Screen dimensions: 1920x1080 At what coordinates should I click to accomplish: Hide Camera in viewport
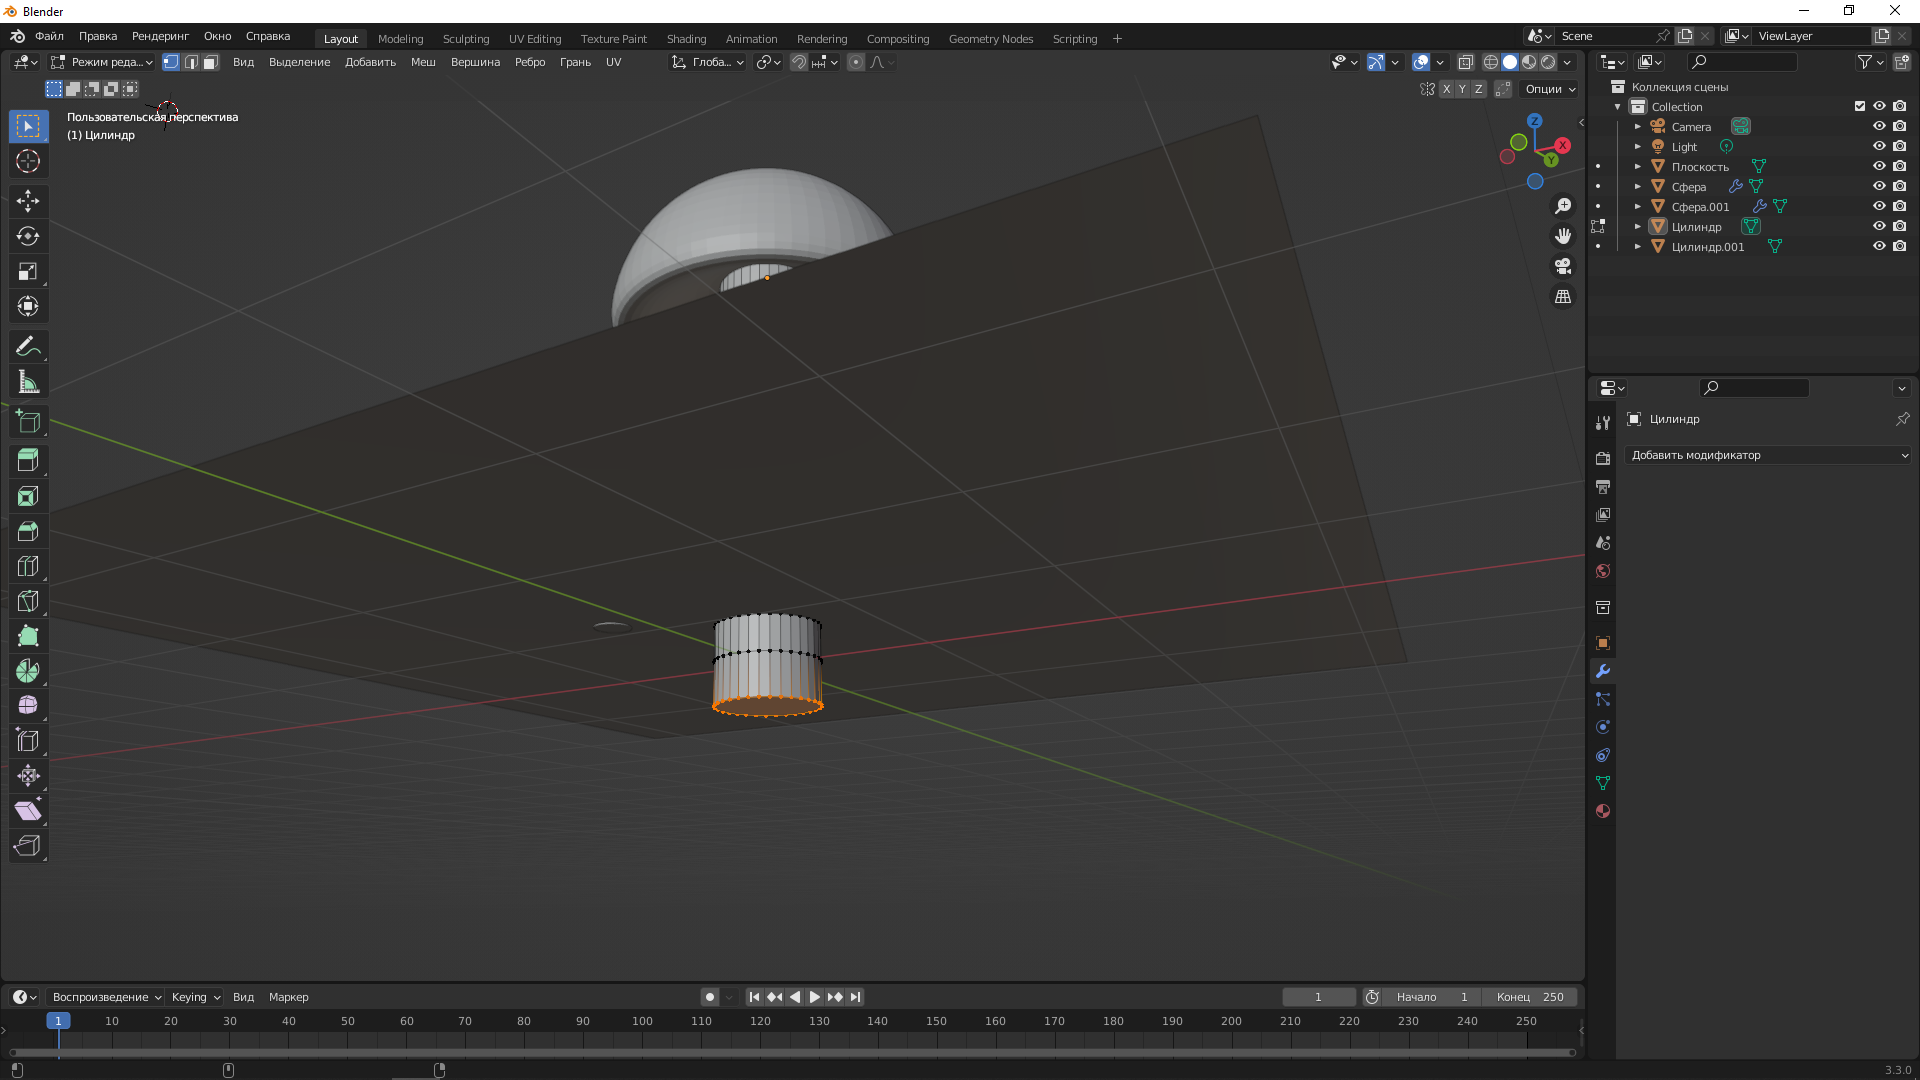coord(1879,126)
